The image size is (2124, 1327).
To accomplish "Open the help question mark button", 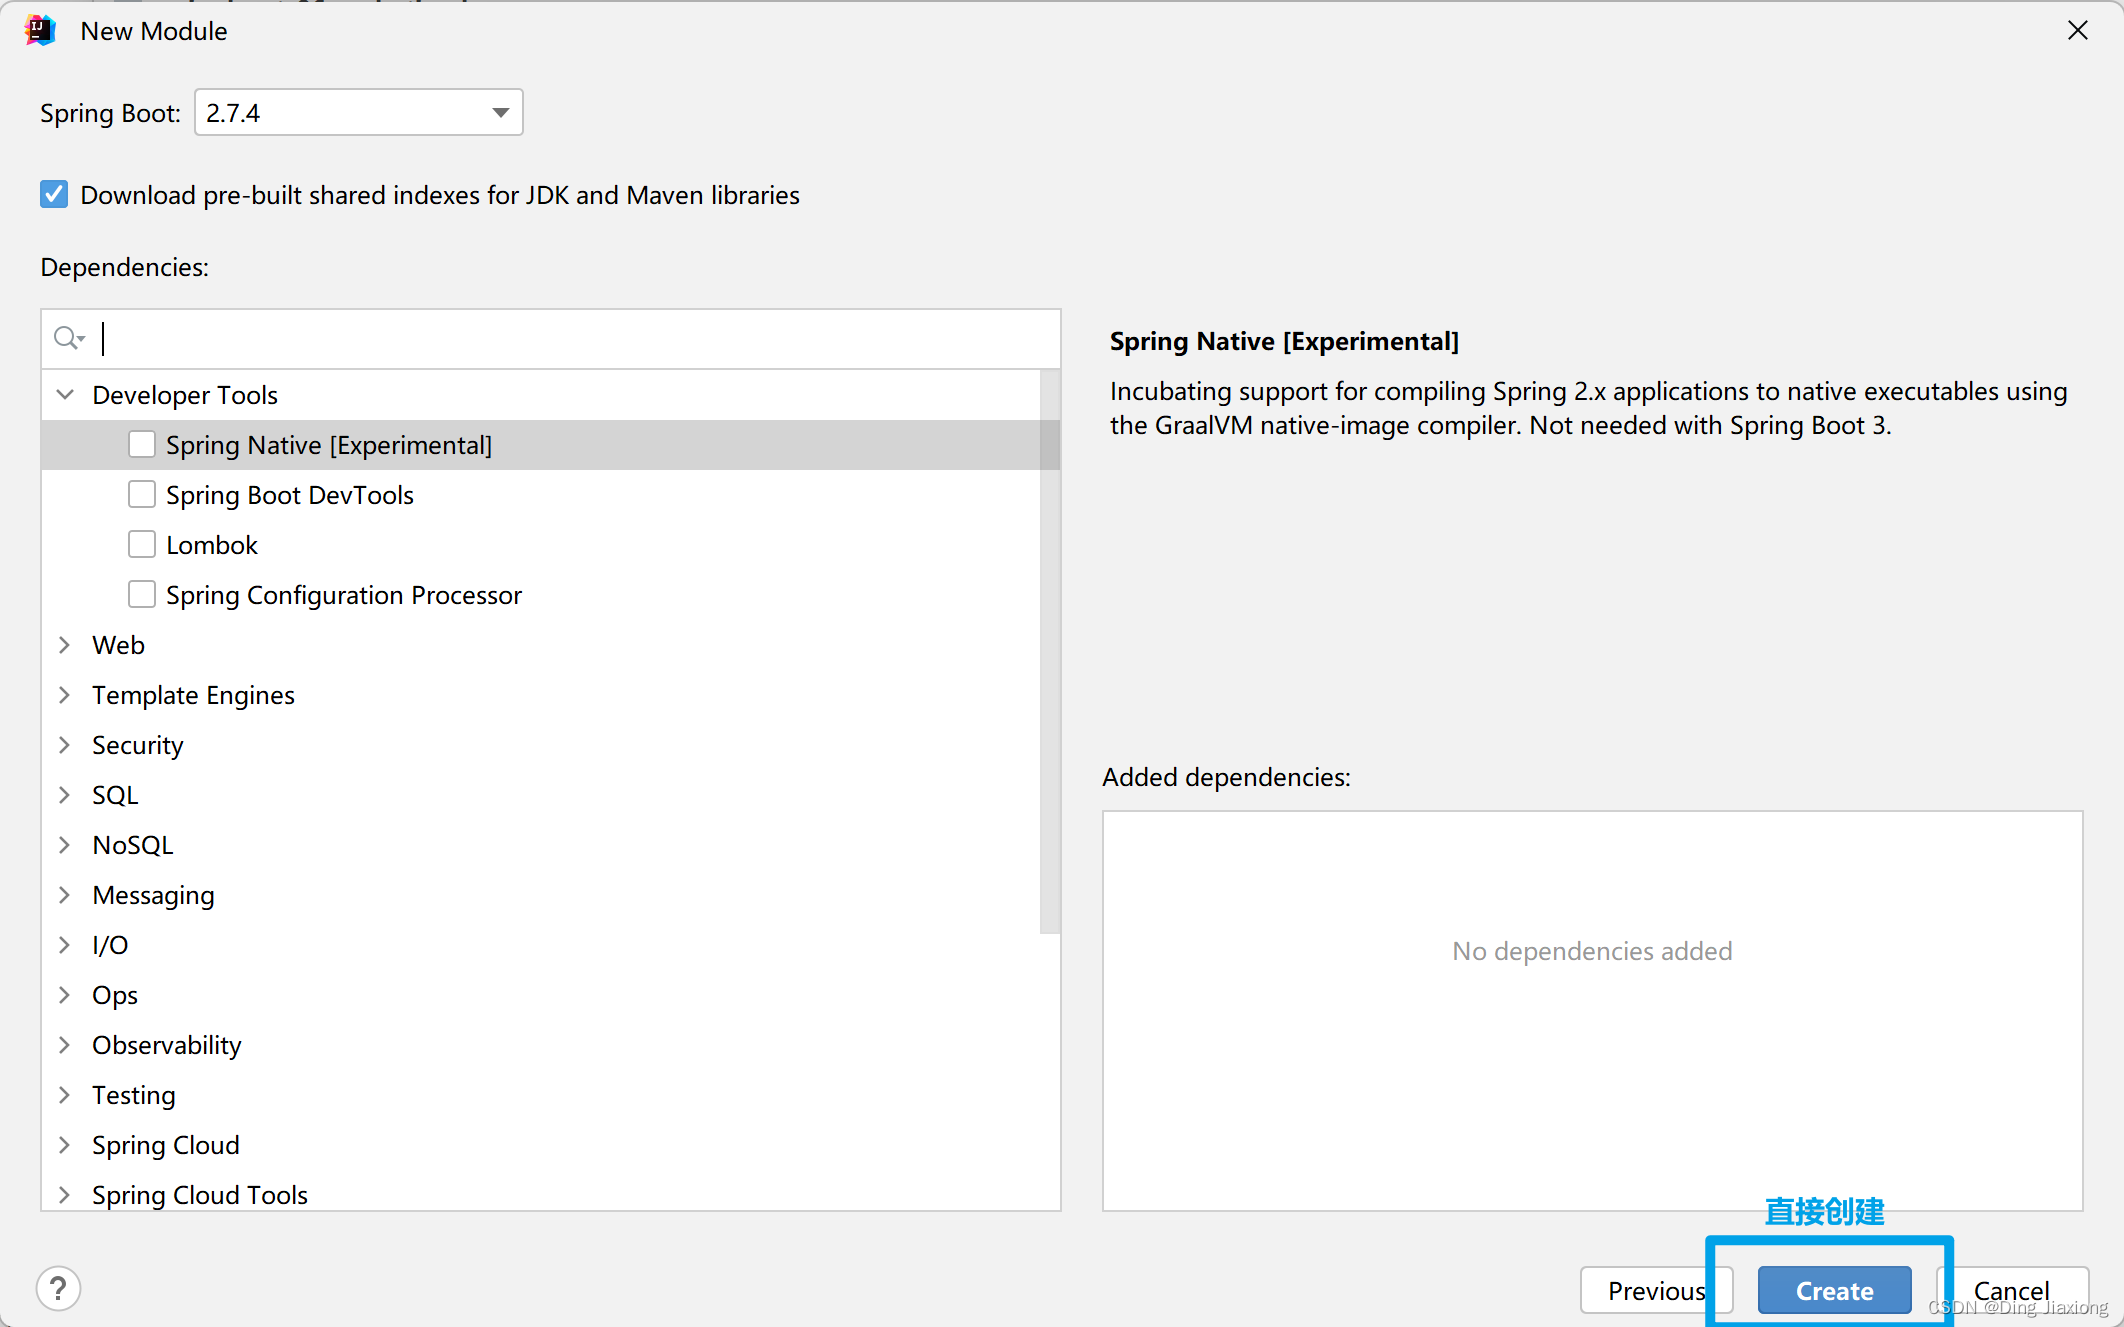I will pyautogui.click(x=59, y=1289).
